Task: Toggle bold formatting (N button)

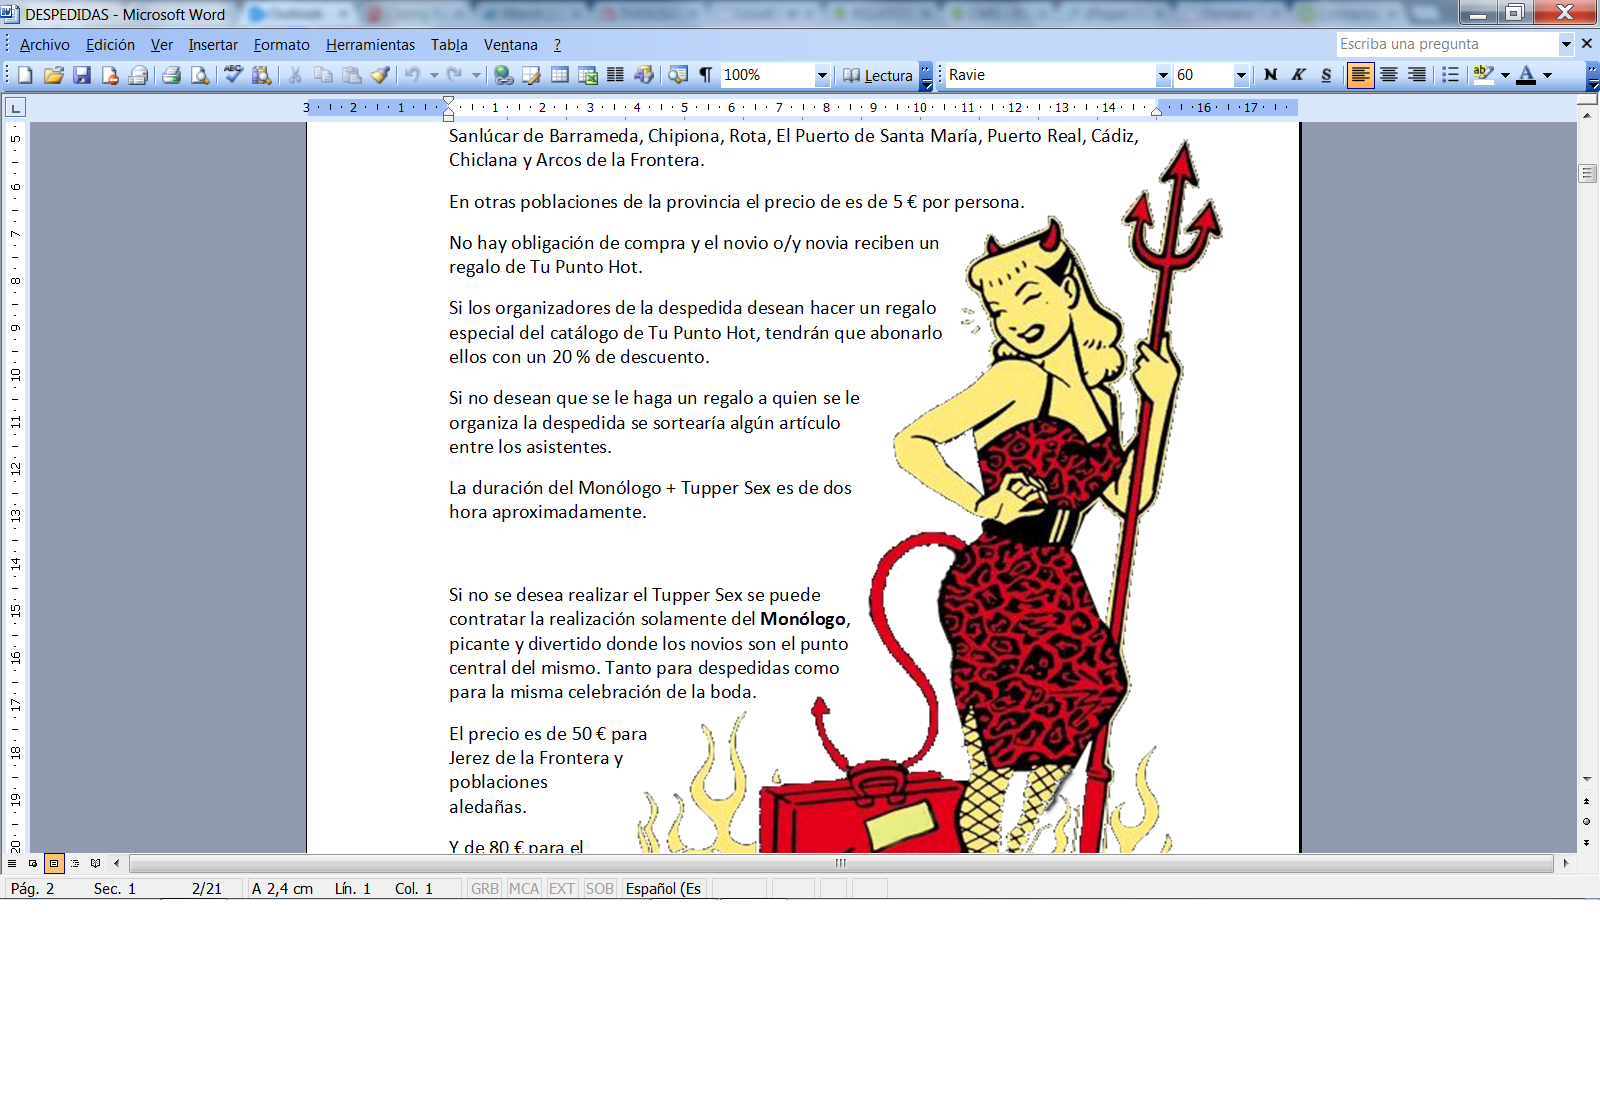Action: coord(1271,75)
